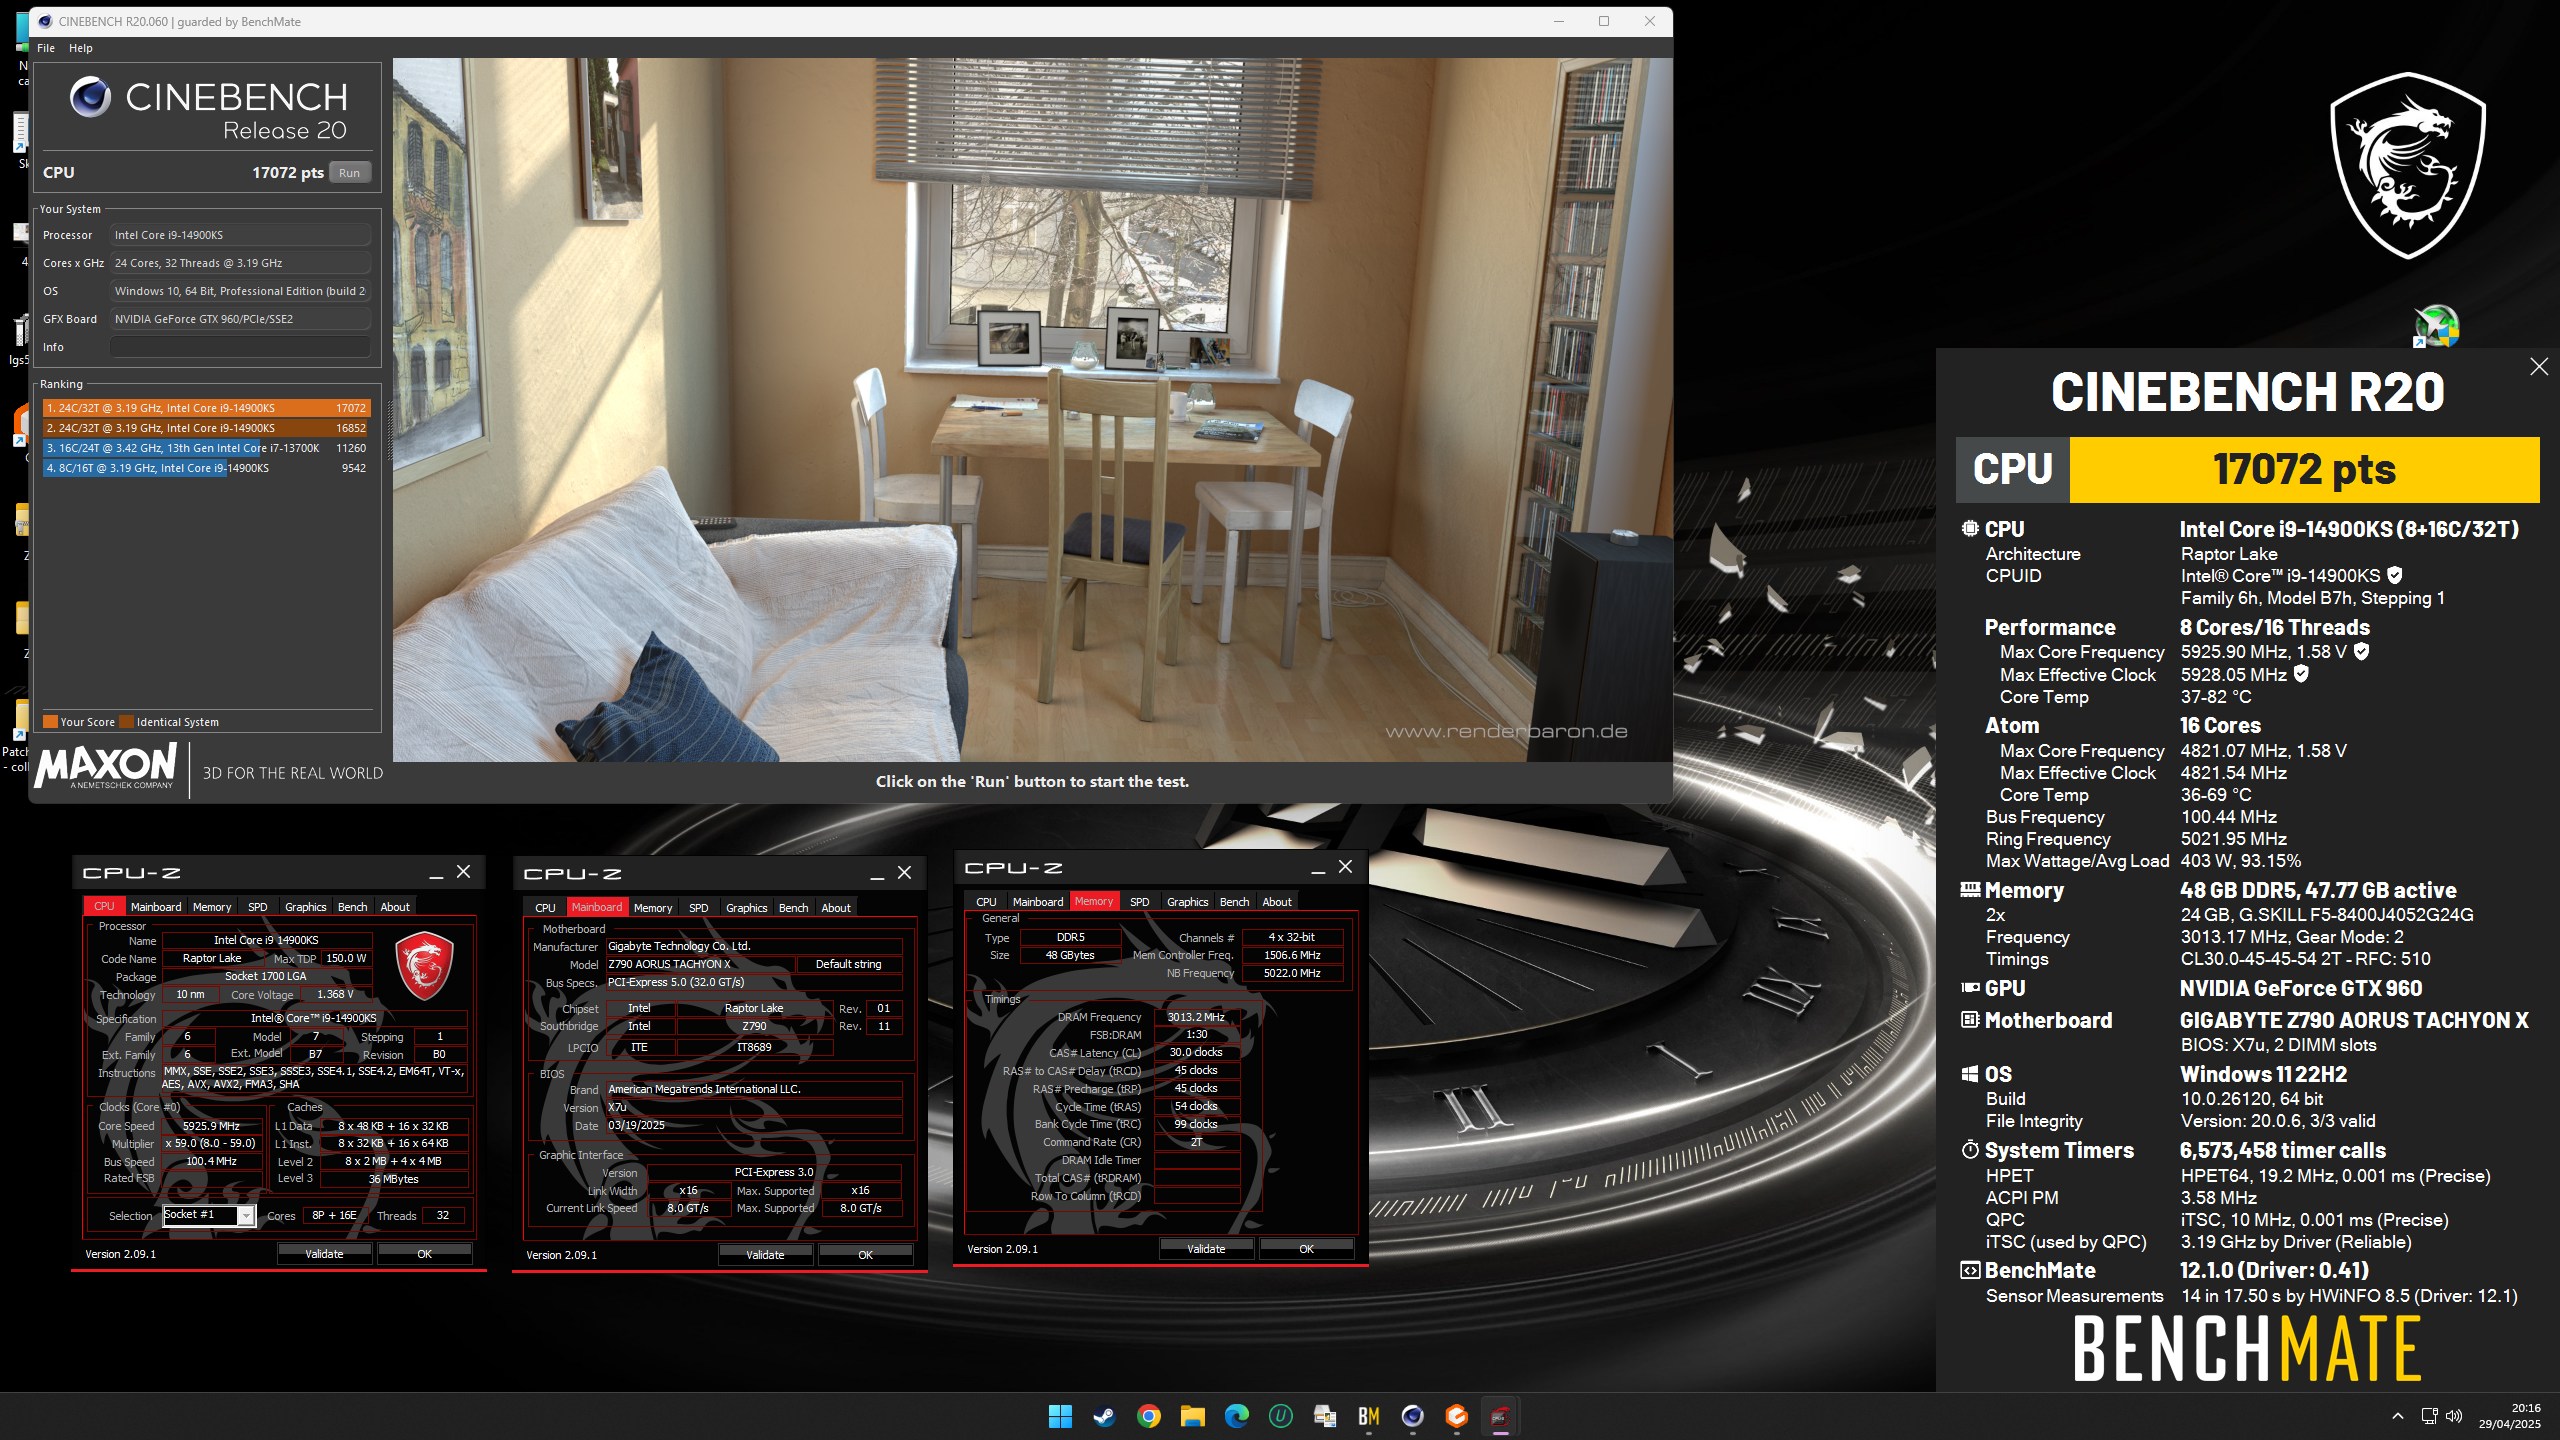Image resolution: width=2560 pixels, height=1440 pixels.
Task: Switch to CPU tab in the right CPU-Z window
Action: pos(986,902)
